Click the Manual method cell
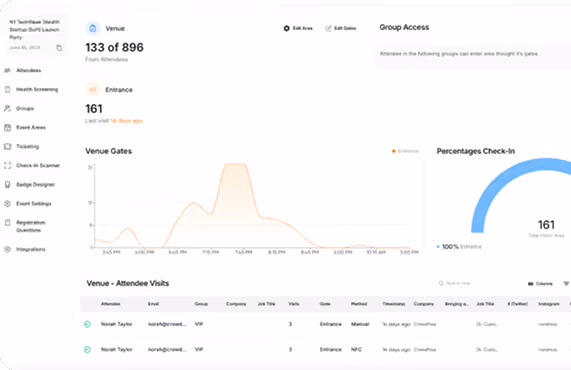Viewport: 571px width, 370px height. tap(360, 324)
